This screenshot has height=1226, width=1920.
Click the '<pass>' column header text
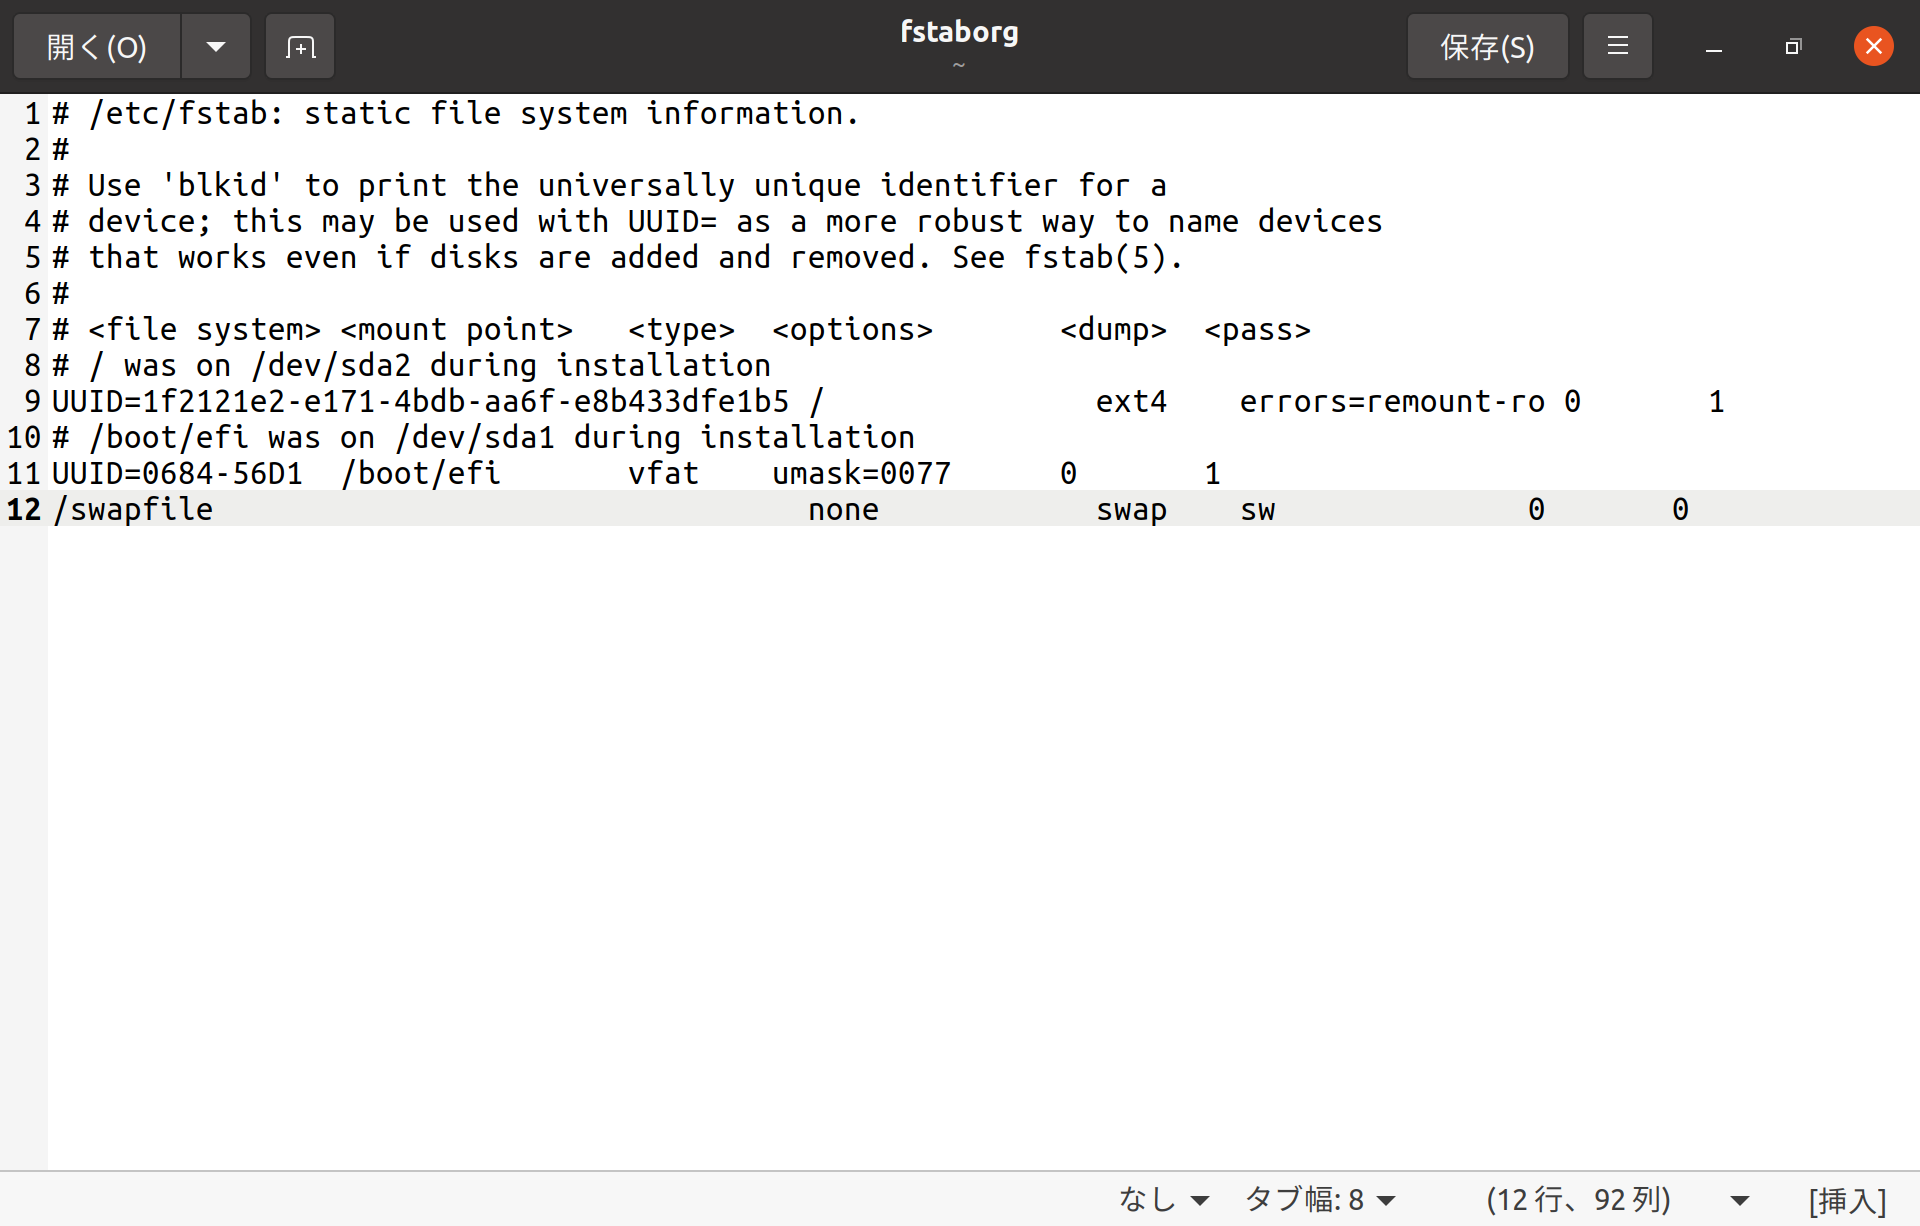tap(1257, 329)
